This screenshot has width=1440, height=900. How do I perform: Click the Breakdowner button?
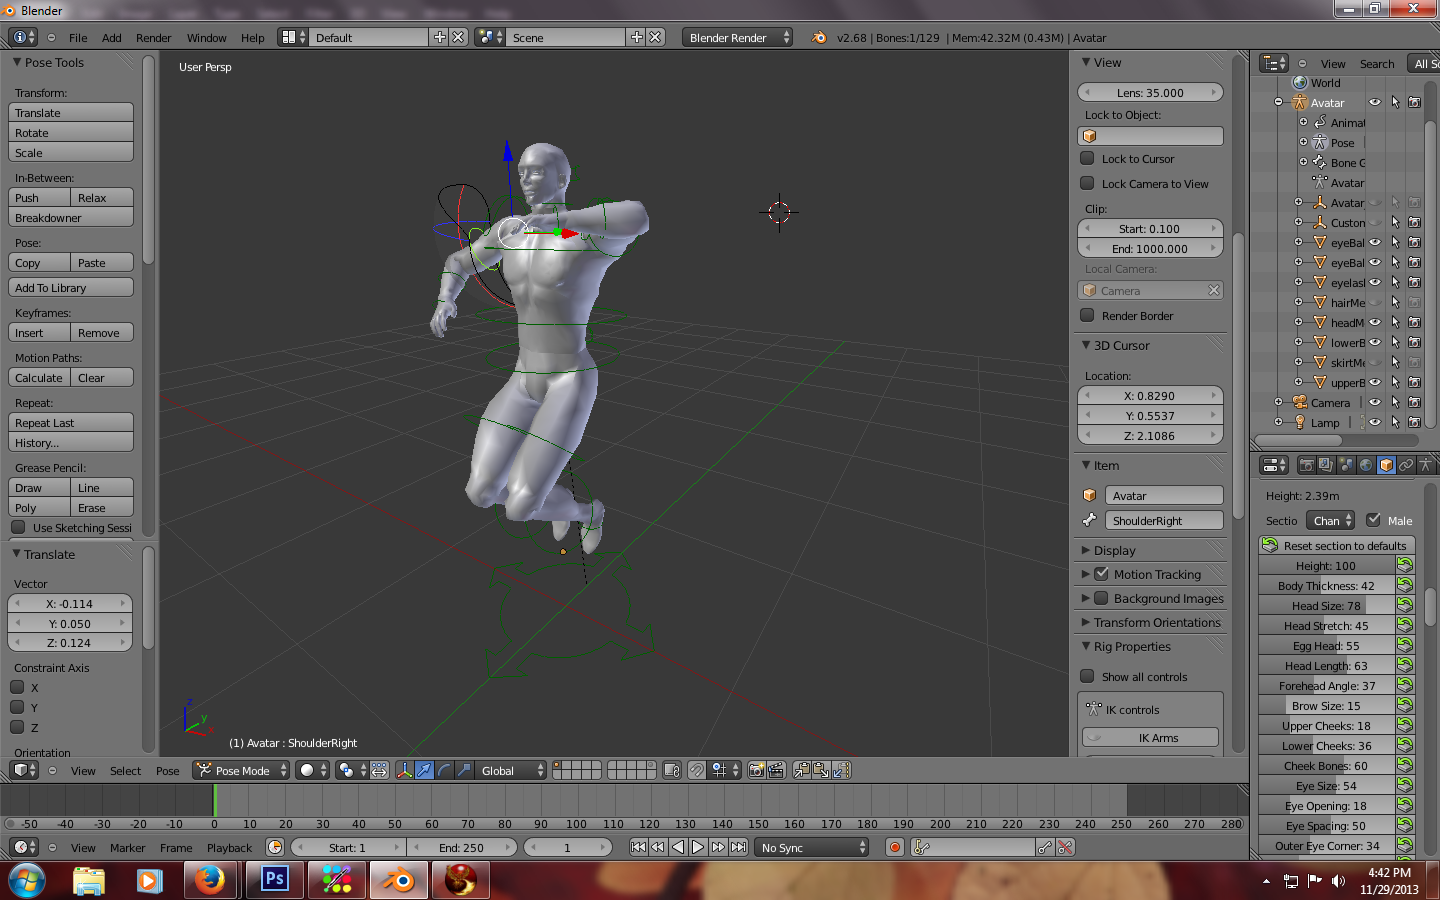tap(71, 217)
